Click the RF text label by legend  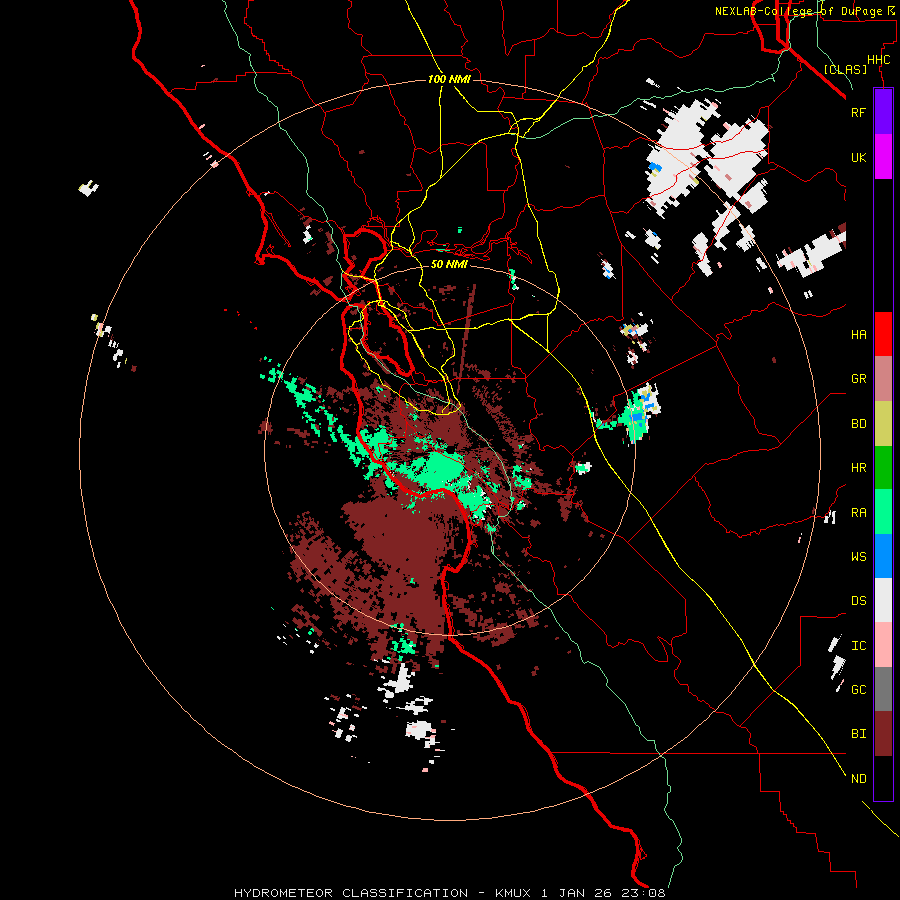[858, 112]
